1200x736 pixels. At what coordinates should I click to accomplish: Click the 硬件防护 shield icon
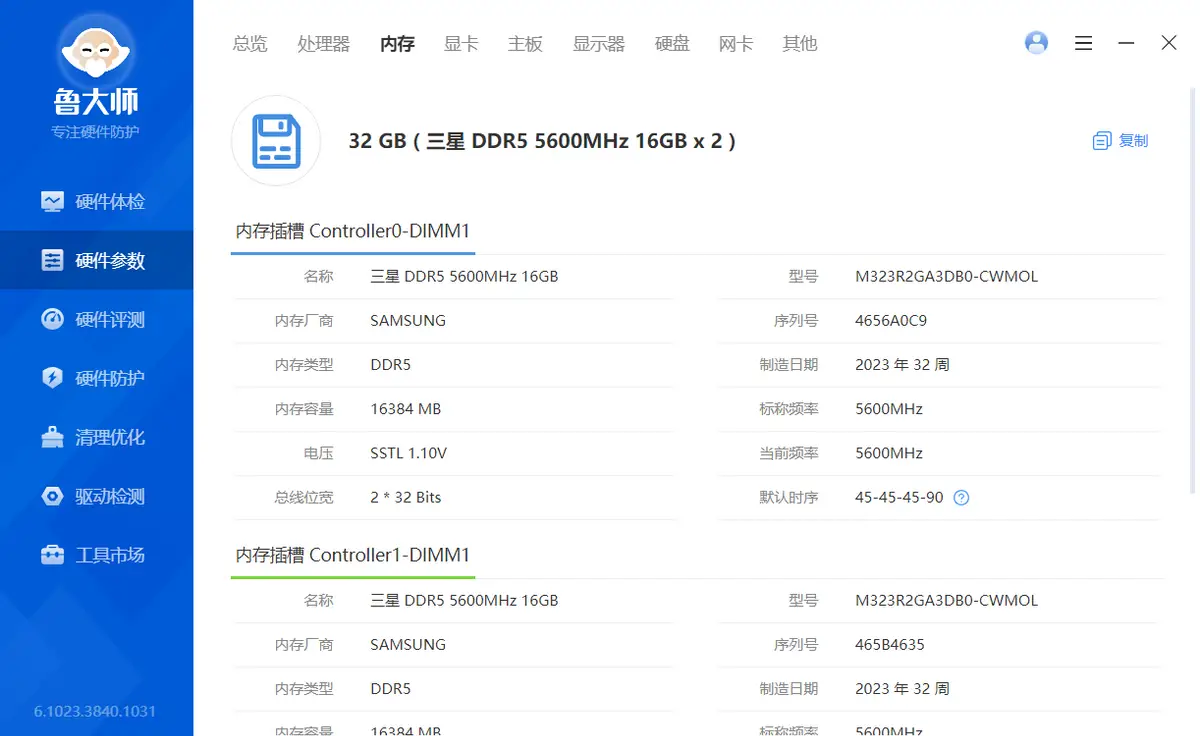click(x=52, y=378)
